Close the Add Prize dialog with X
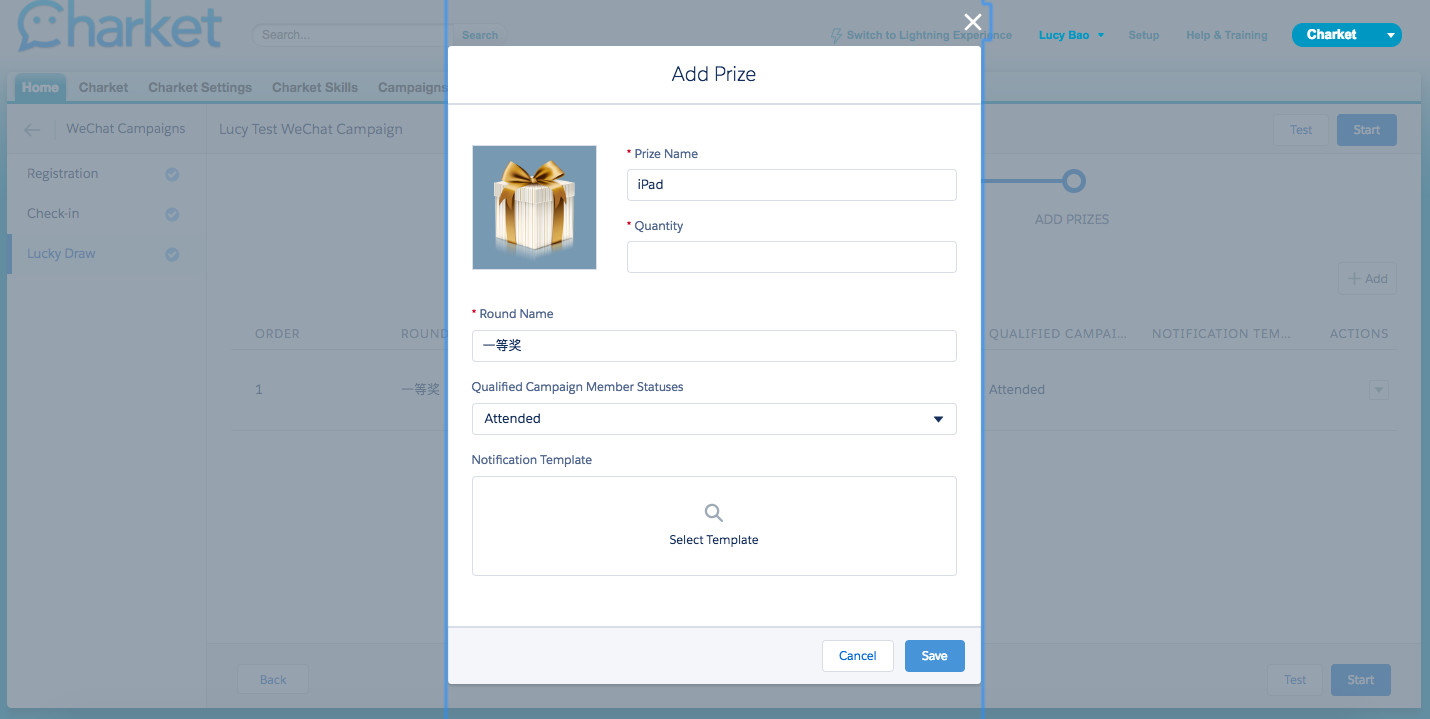 point(972,22)
